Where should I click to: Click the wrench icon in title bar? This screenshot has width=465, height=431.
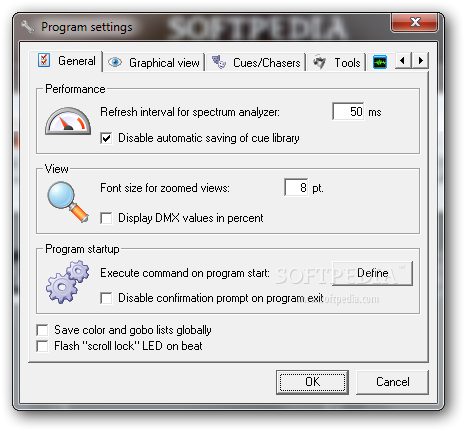pos(28,27)
